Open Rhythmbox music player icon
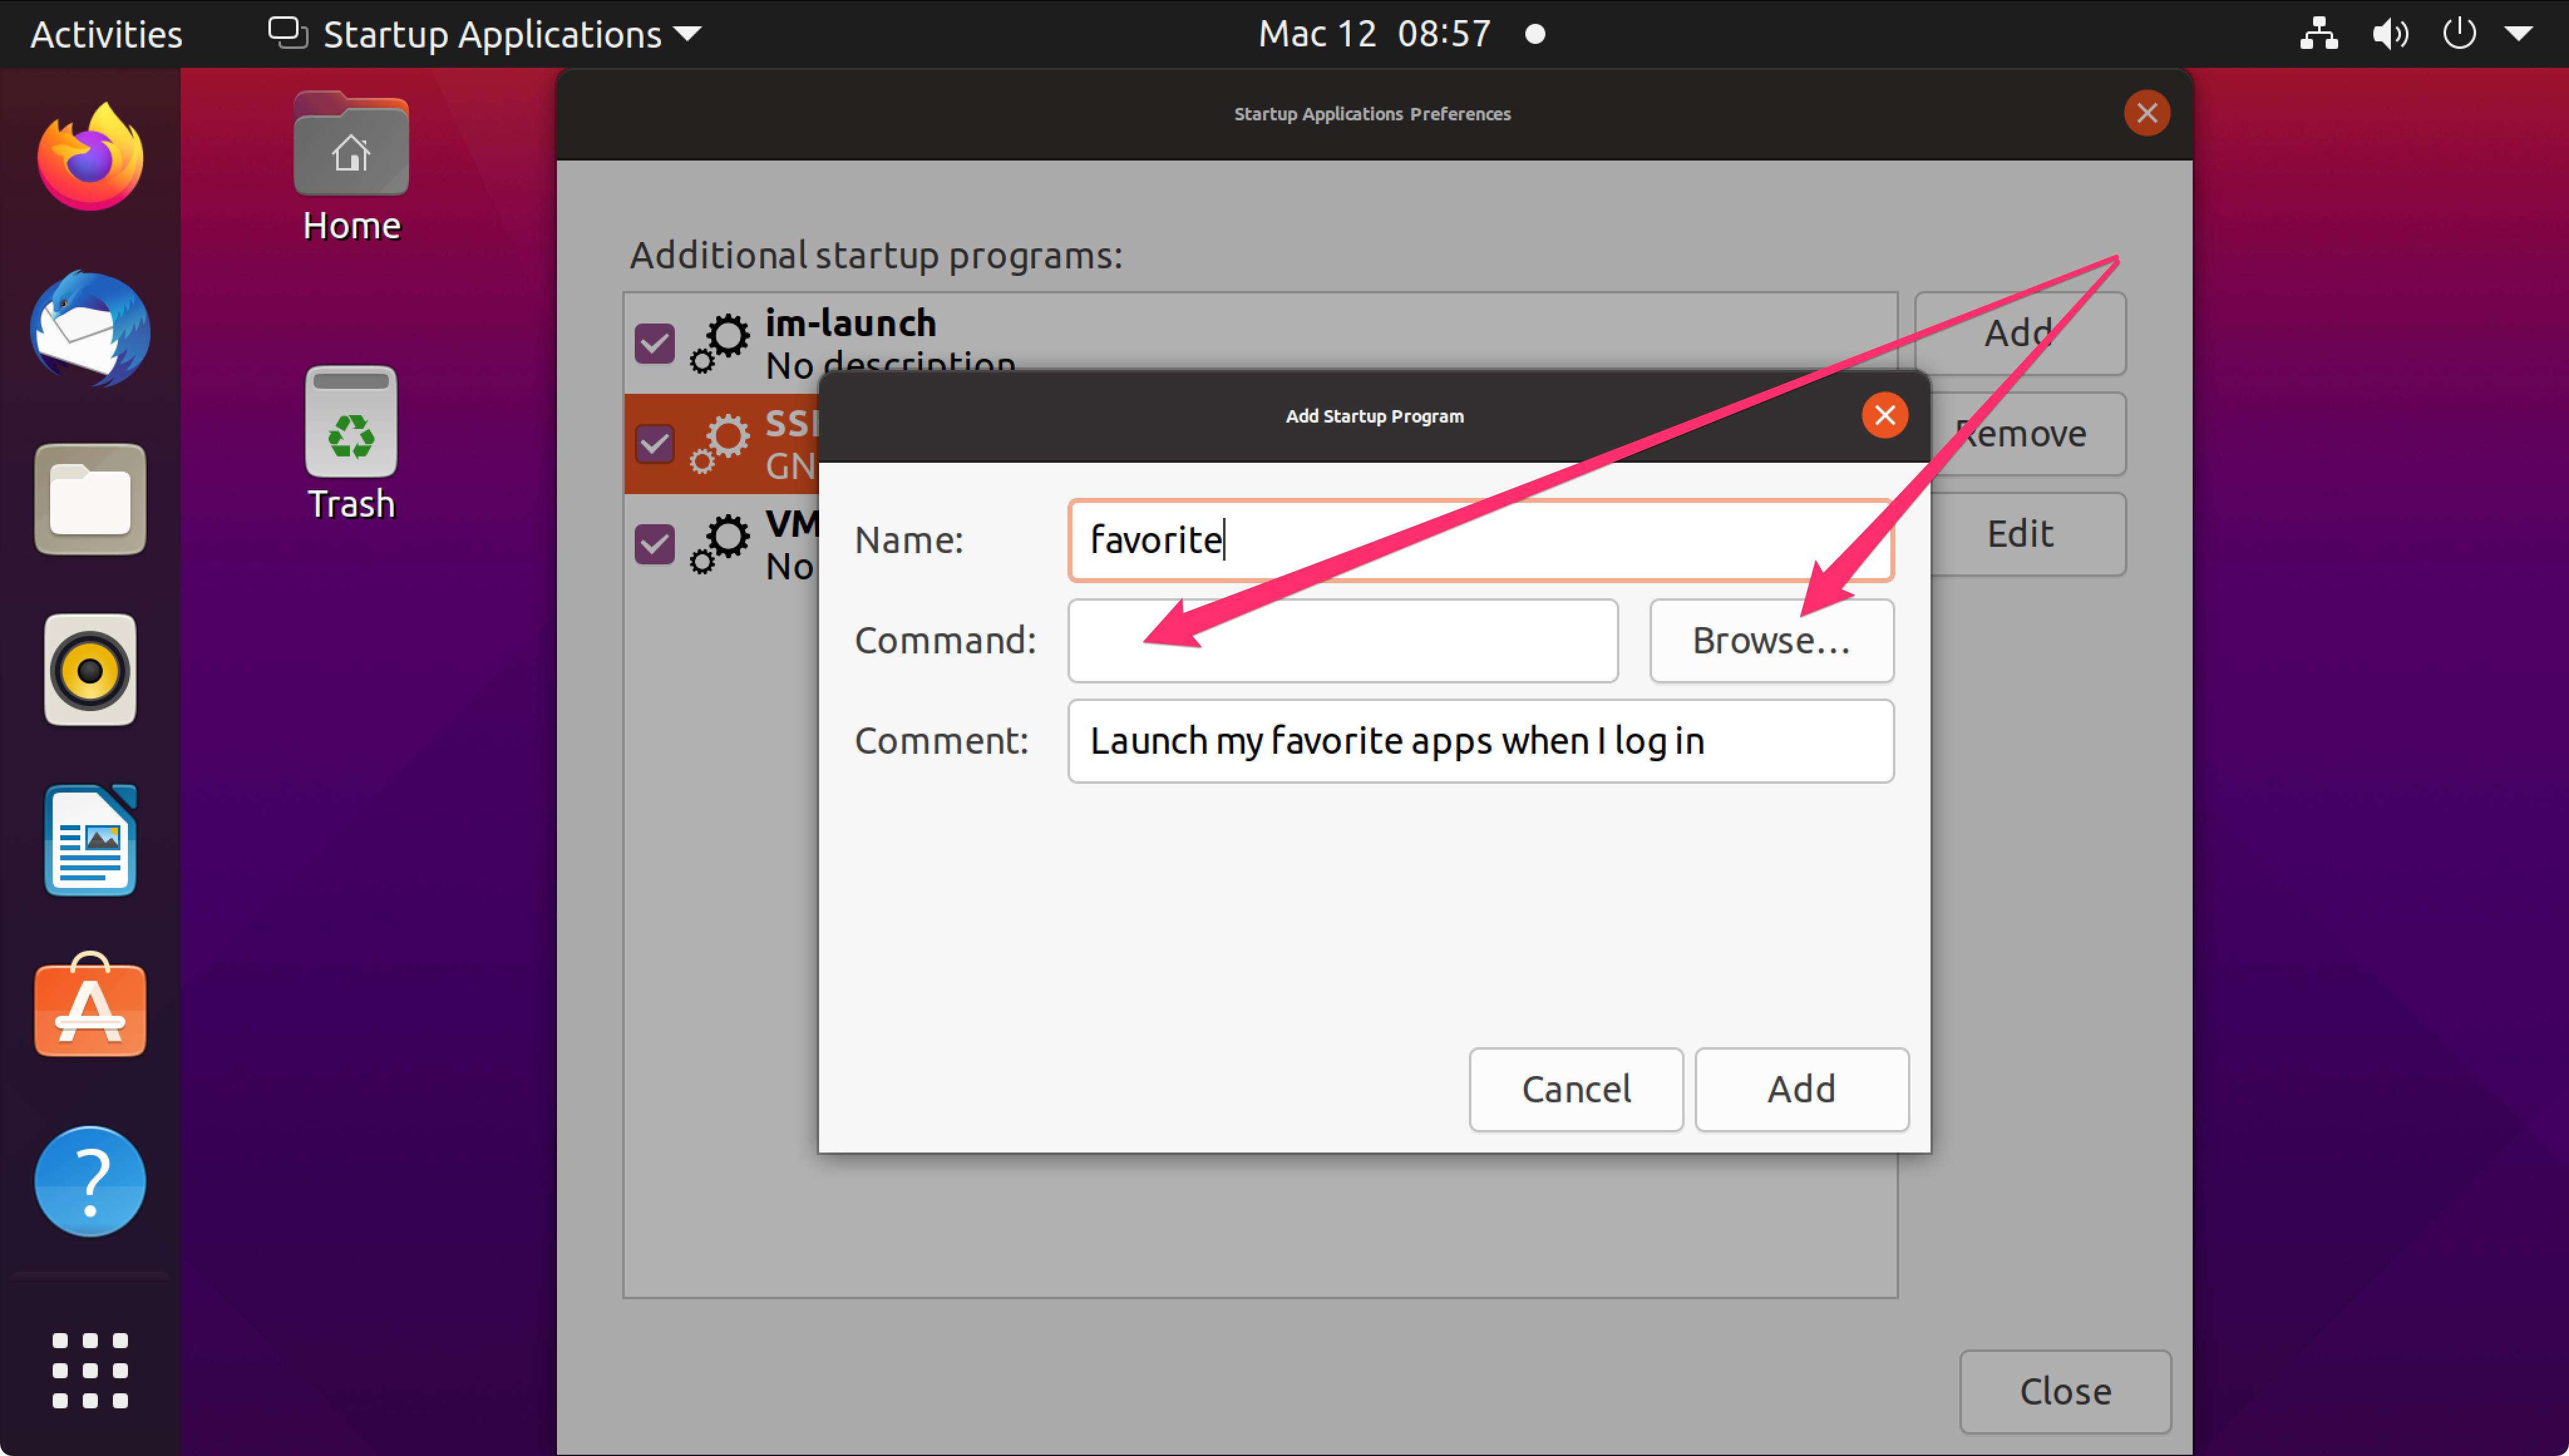2569x1456 pixels. 90,670
